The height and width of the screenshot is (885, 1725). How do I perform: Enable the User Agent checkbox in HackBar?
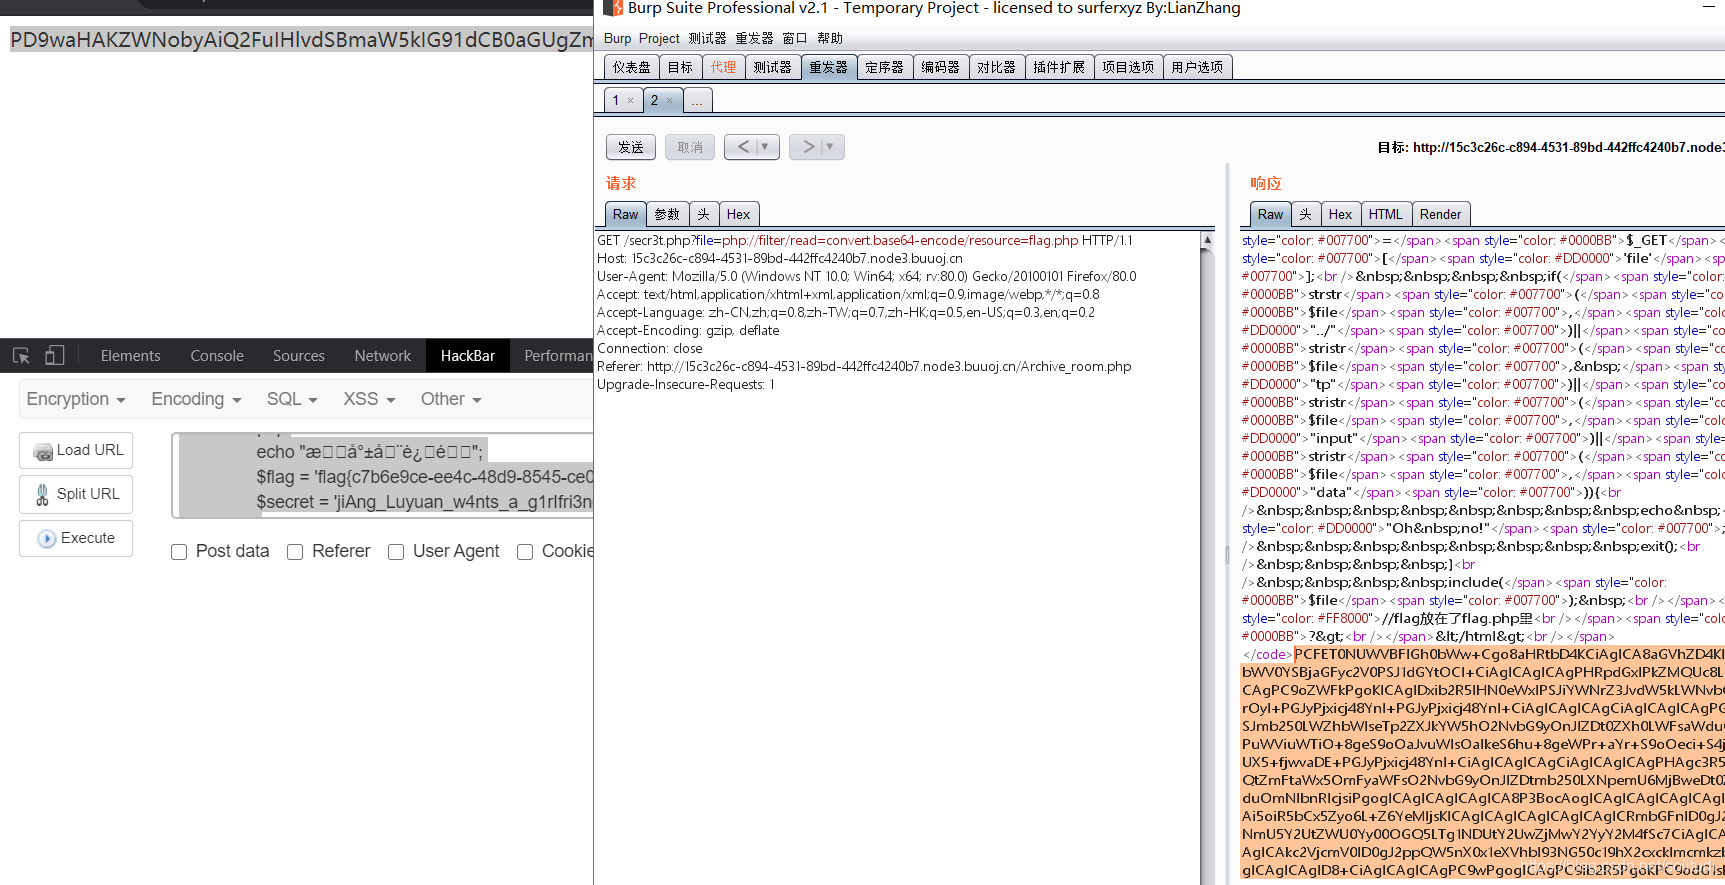coord(396,552)
